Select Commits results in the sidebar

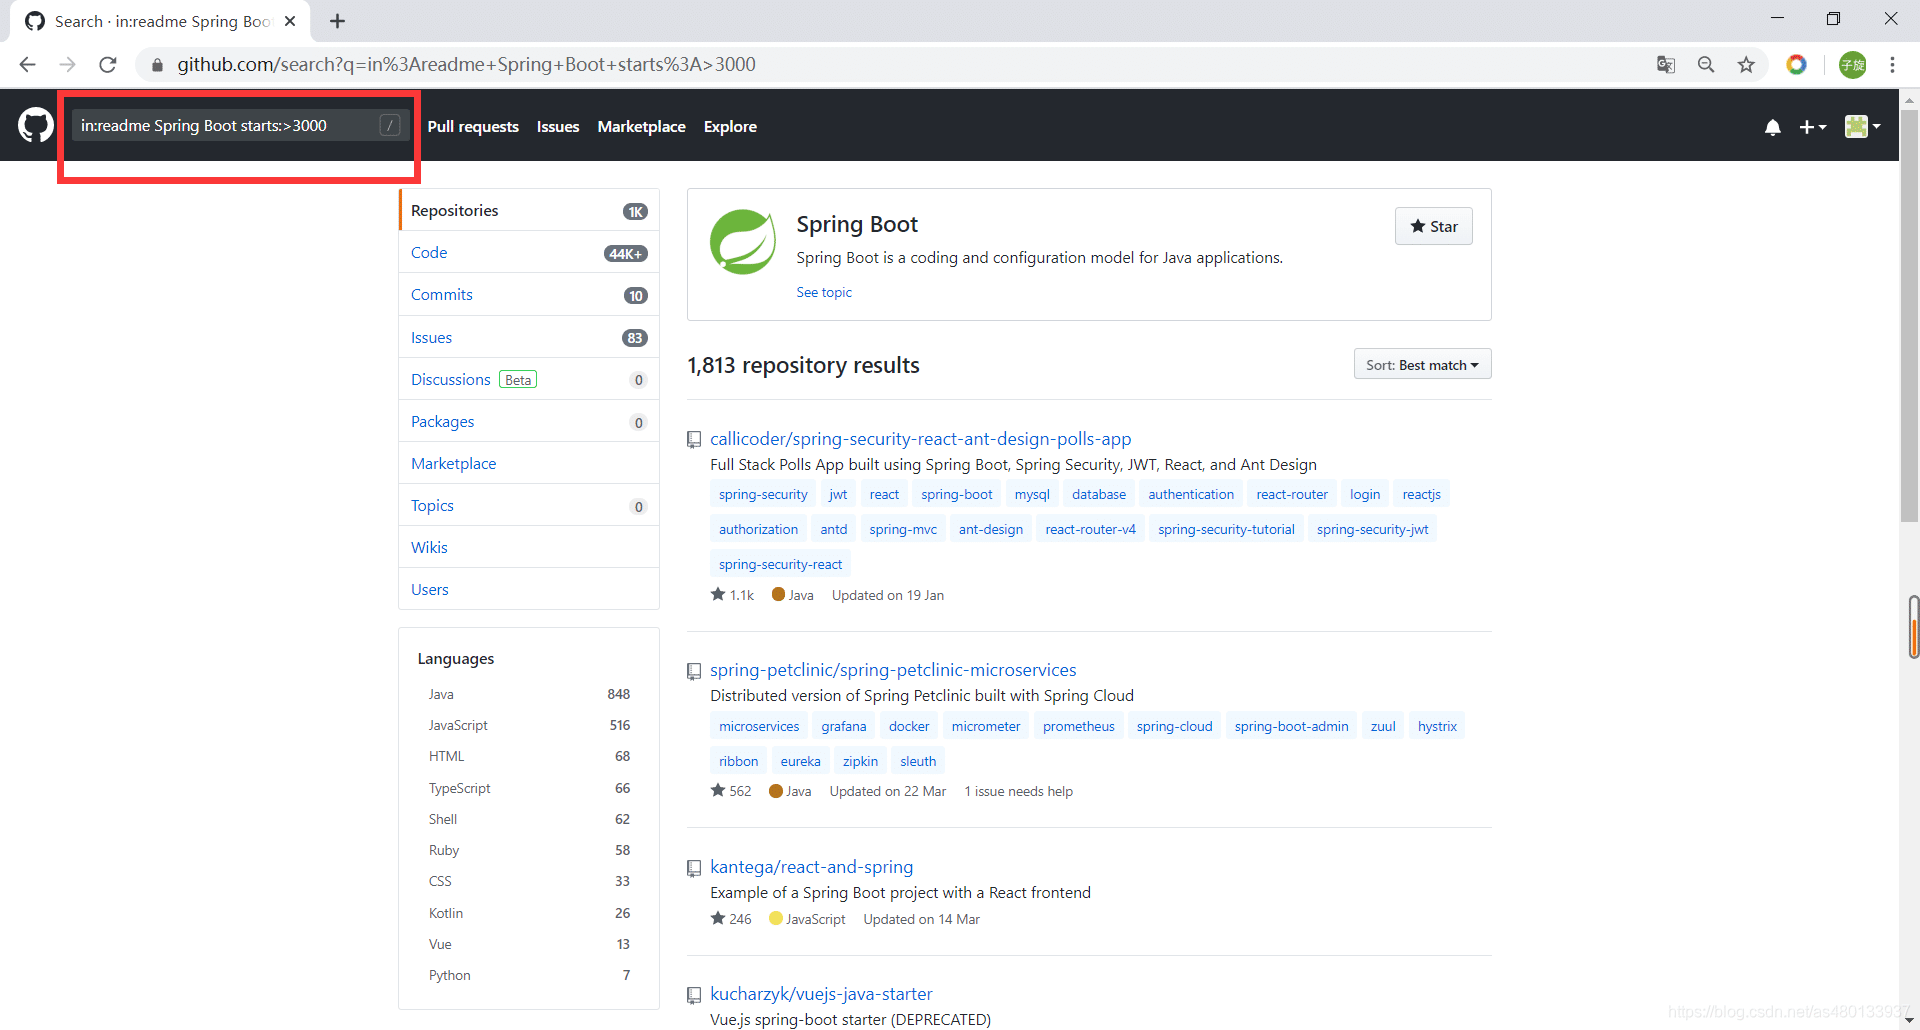tap(529, 294)
